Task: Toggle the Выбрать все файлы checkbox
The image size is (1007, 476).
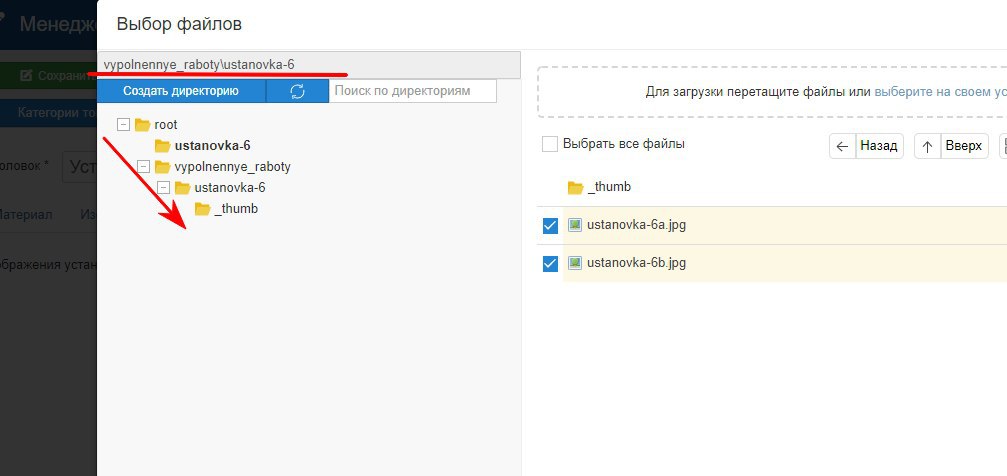Action: (550, 144)
